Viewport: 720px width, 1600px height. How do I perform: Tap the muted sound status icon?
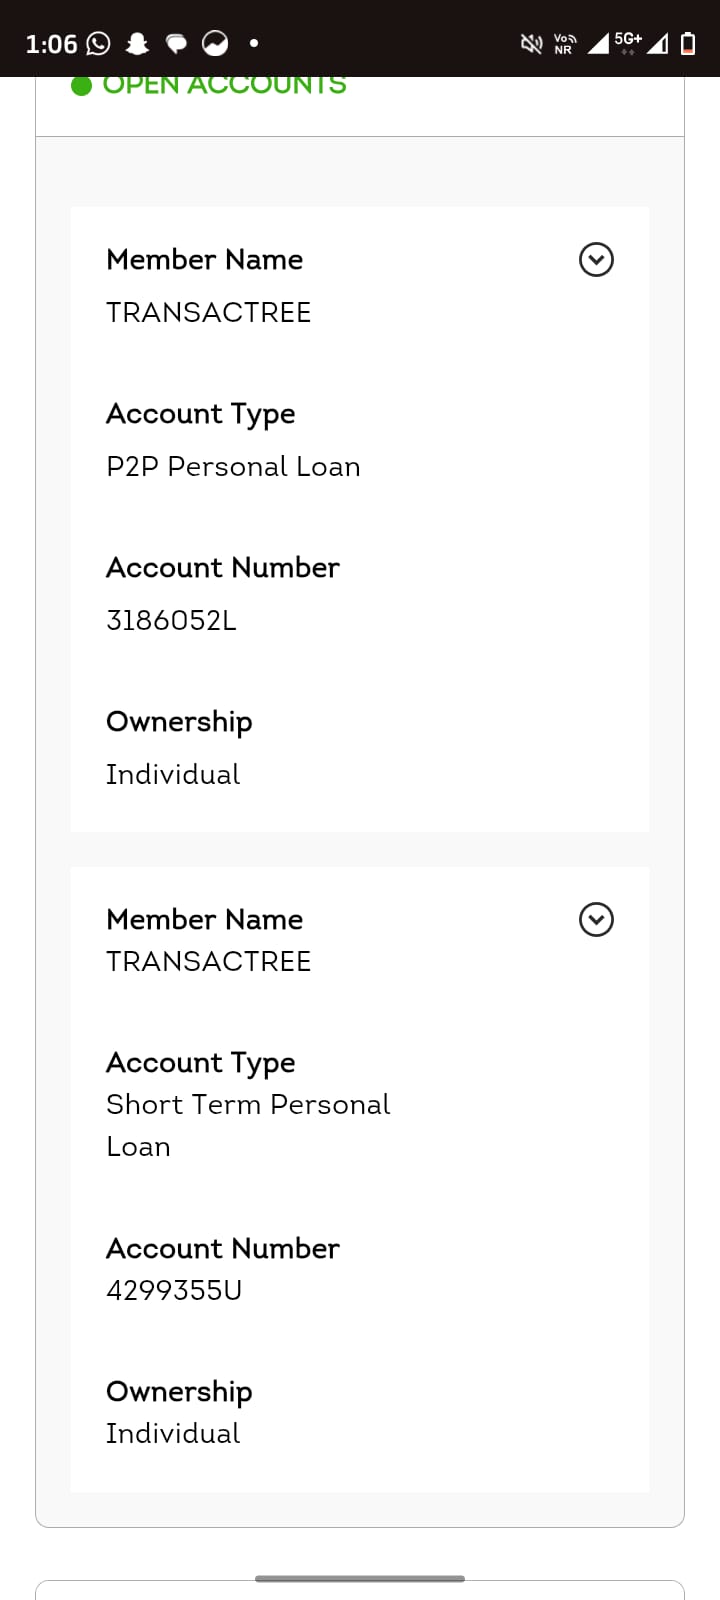(x=531, y=43)
